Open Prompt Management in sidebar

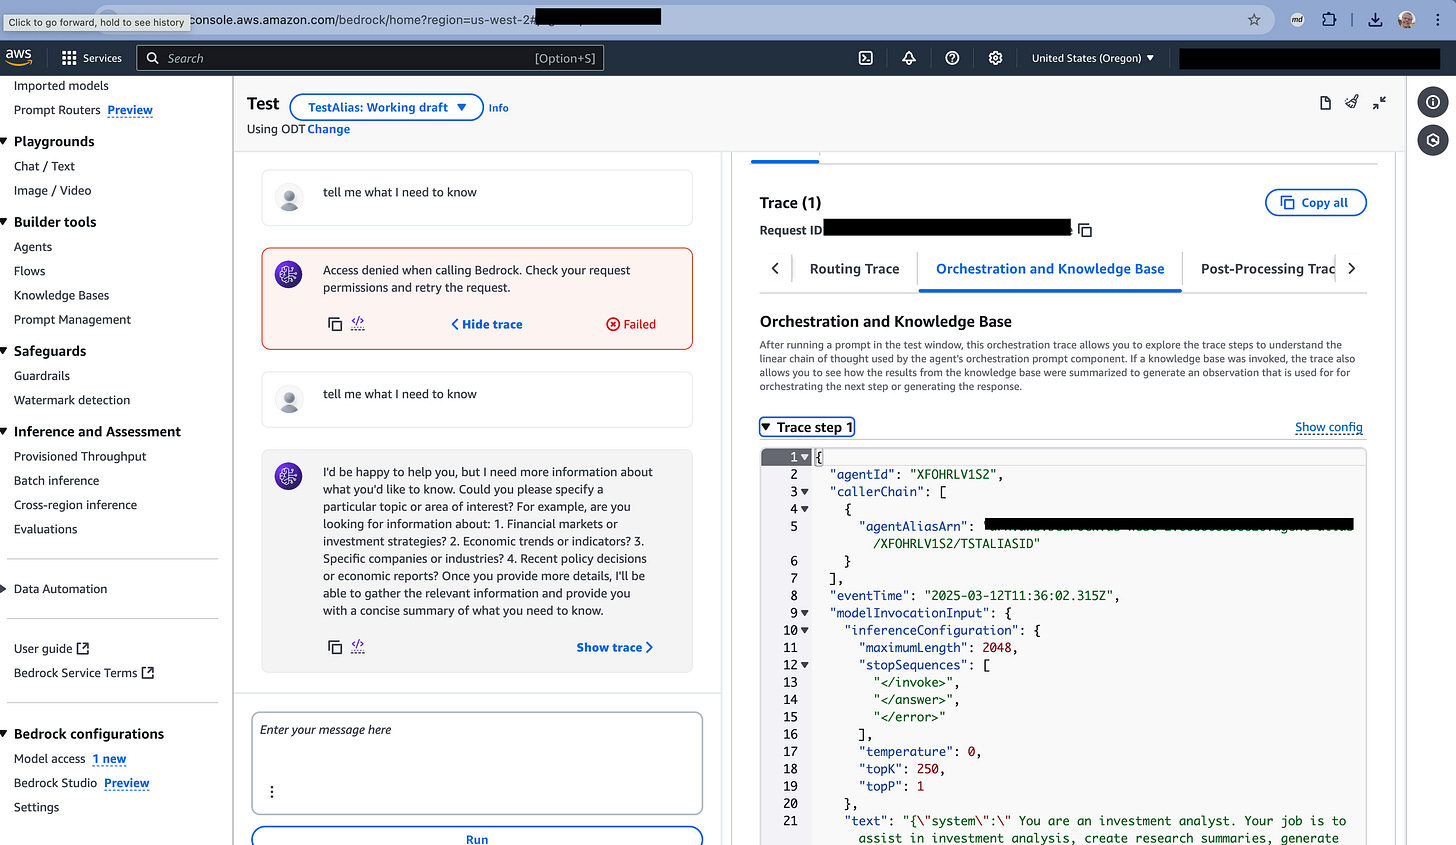coord(72,320)
